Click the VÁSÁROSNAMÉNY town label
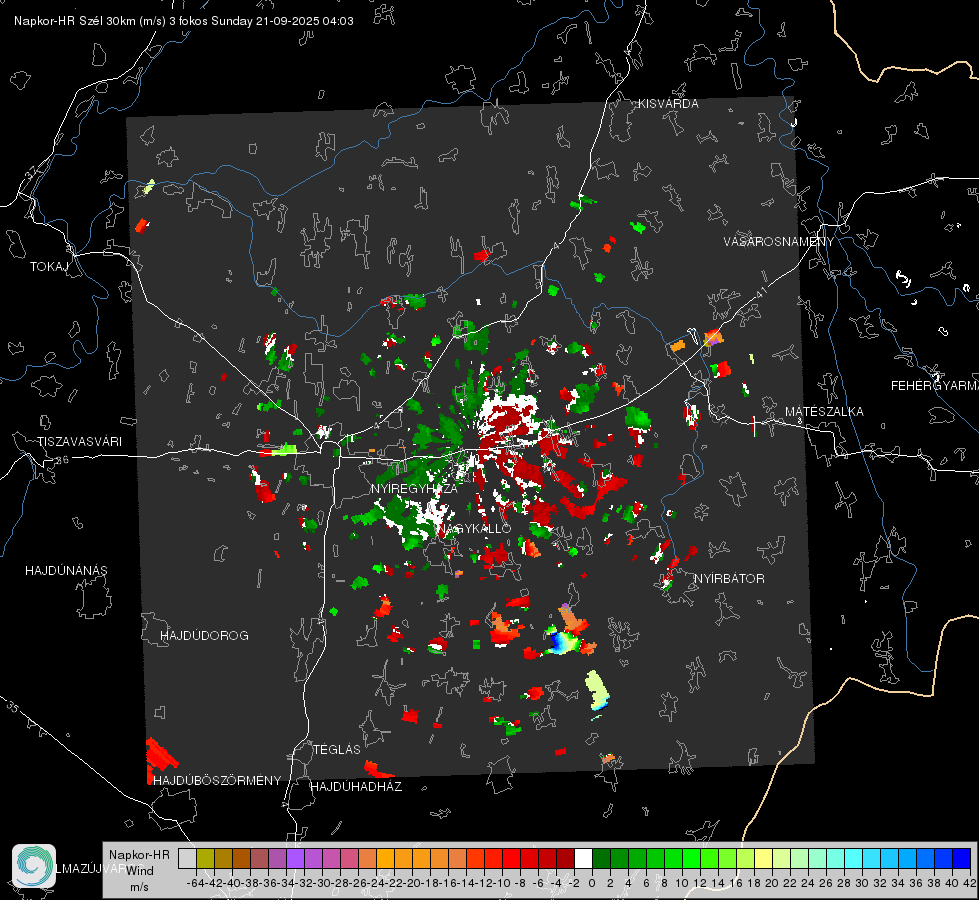Screen dimensions: 979x900 tap(779, 242)
